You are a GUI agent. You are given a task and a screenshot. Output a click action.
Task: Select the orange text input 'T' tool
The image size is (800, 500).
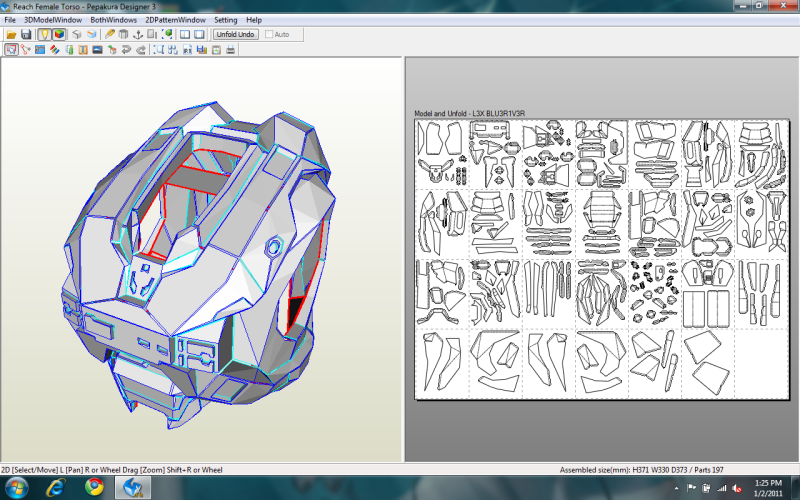pos(83,50)
